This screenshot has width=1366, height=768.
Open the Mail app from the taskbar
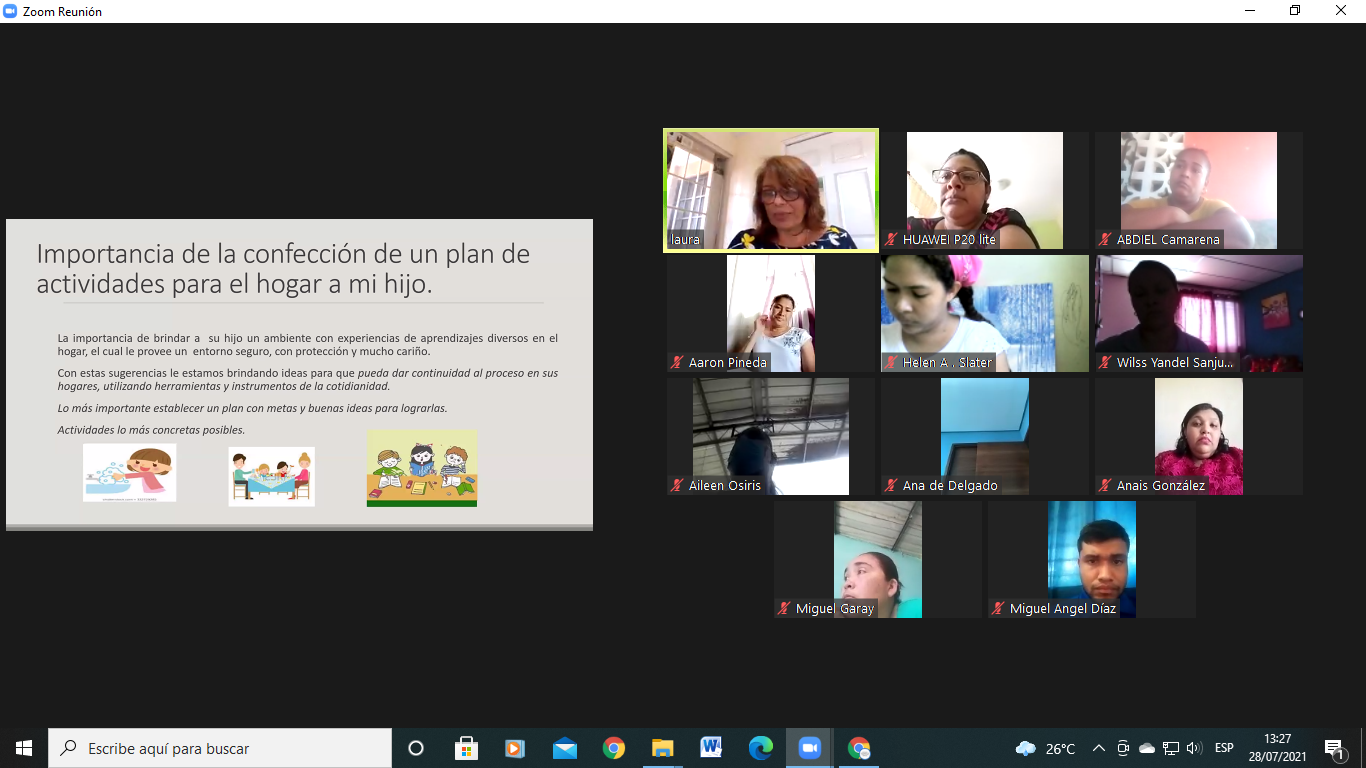point(564,748)
